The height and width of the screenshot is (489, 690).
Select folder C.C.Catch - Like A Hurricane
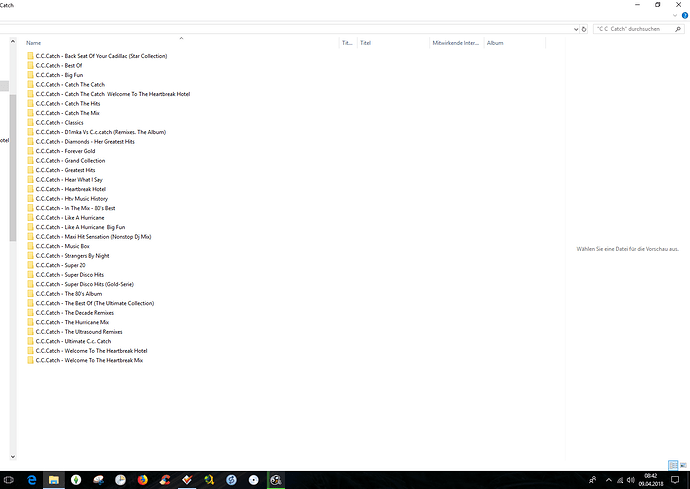pos(66,217)
